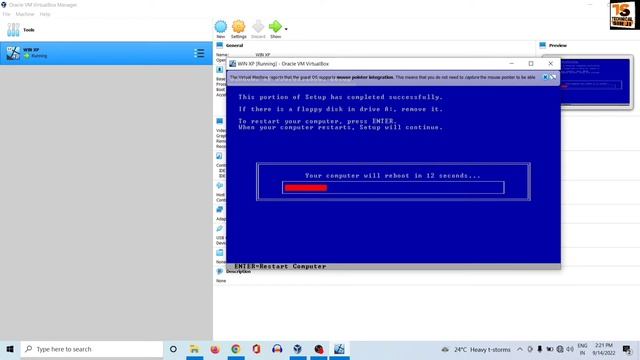Screen dimensions: 640x360
Task: Click the weather widget showing 24°C
Action: (476, 350)
